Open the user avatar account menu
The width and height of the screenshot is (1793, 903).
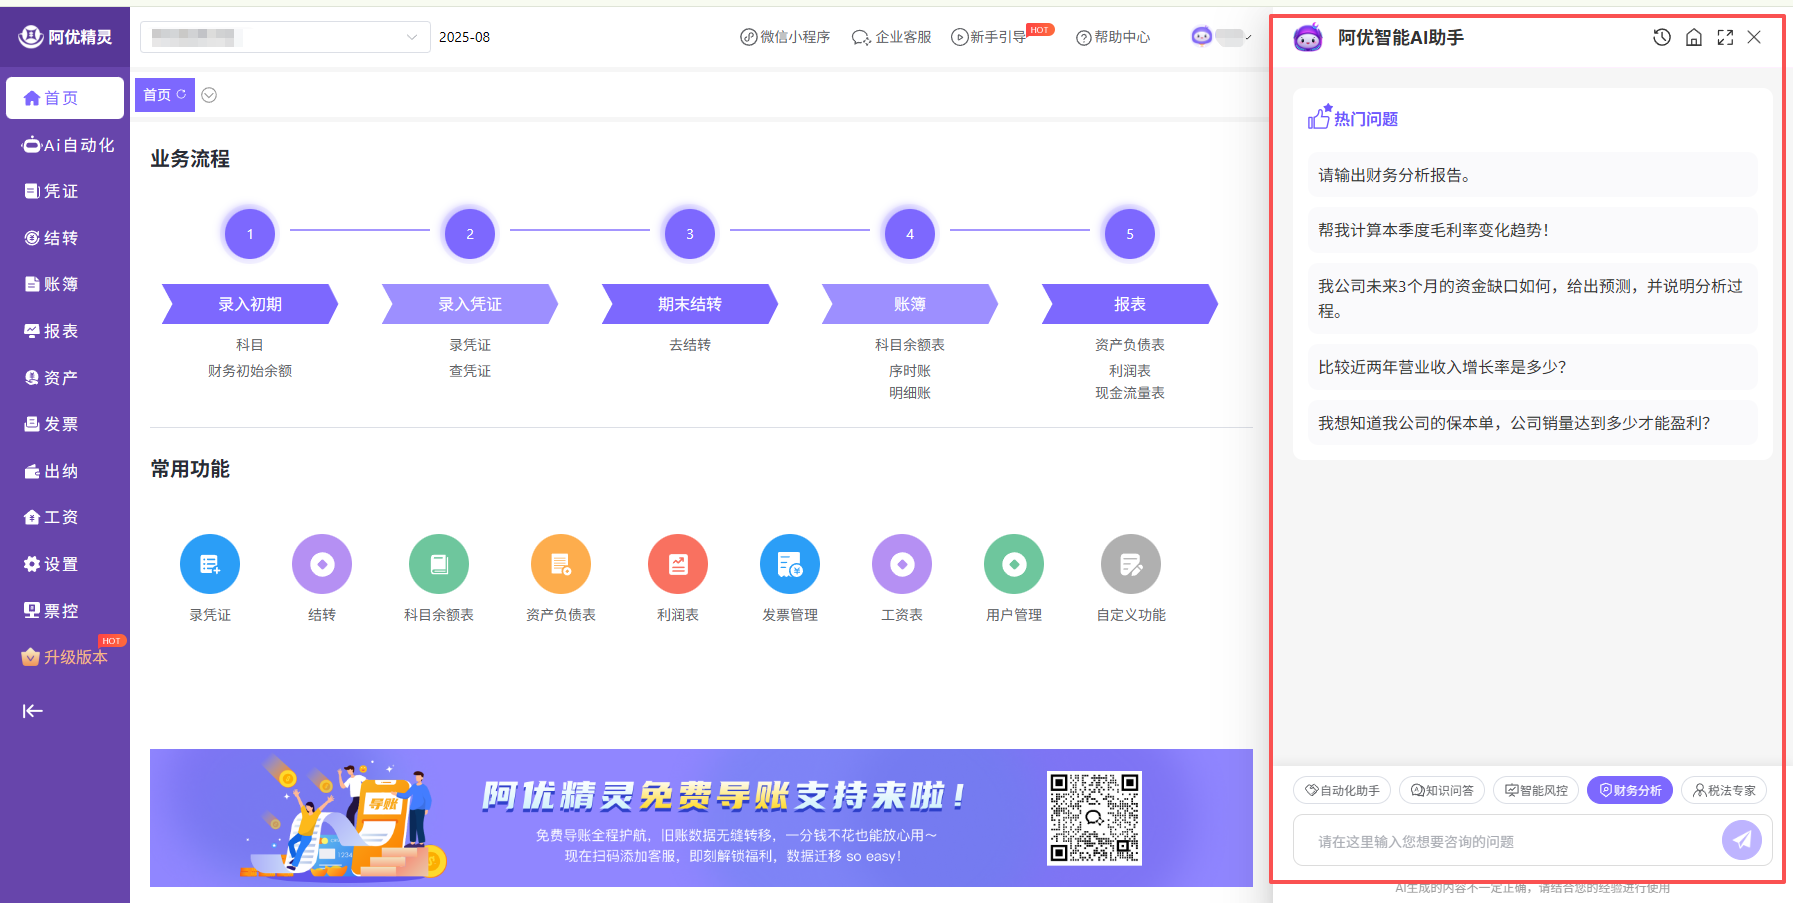(x=1220, y=37)
